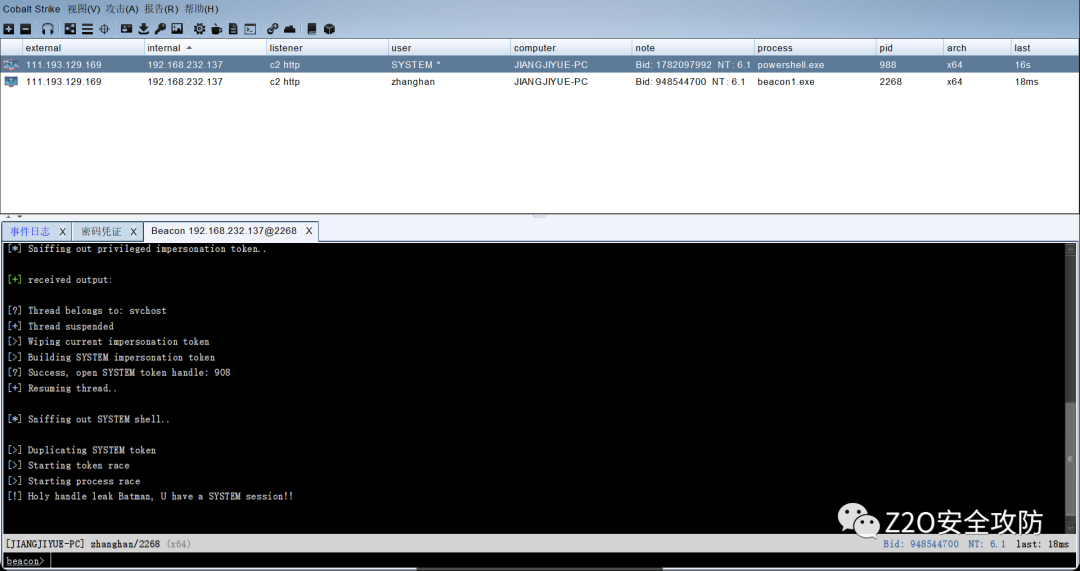
Task: Open help via the book icon
Action: (x=312, y=29)
